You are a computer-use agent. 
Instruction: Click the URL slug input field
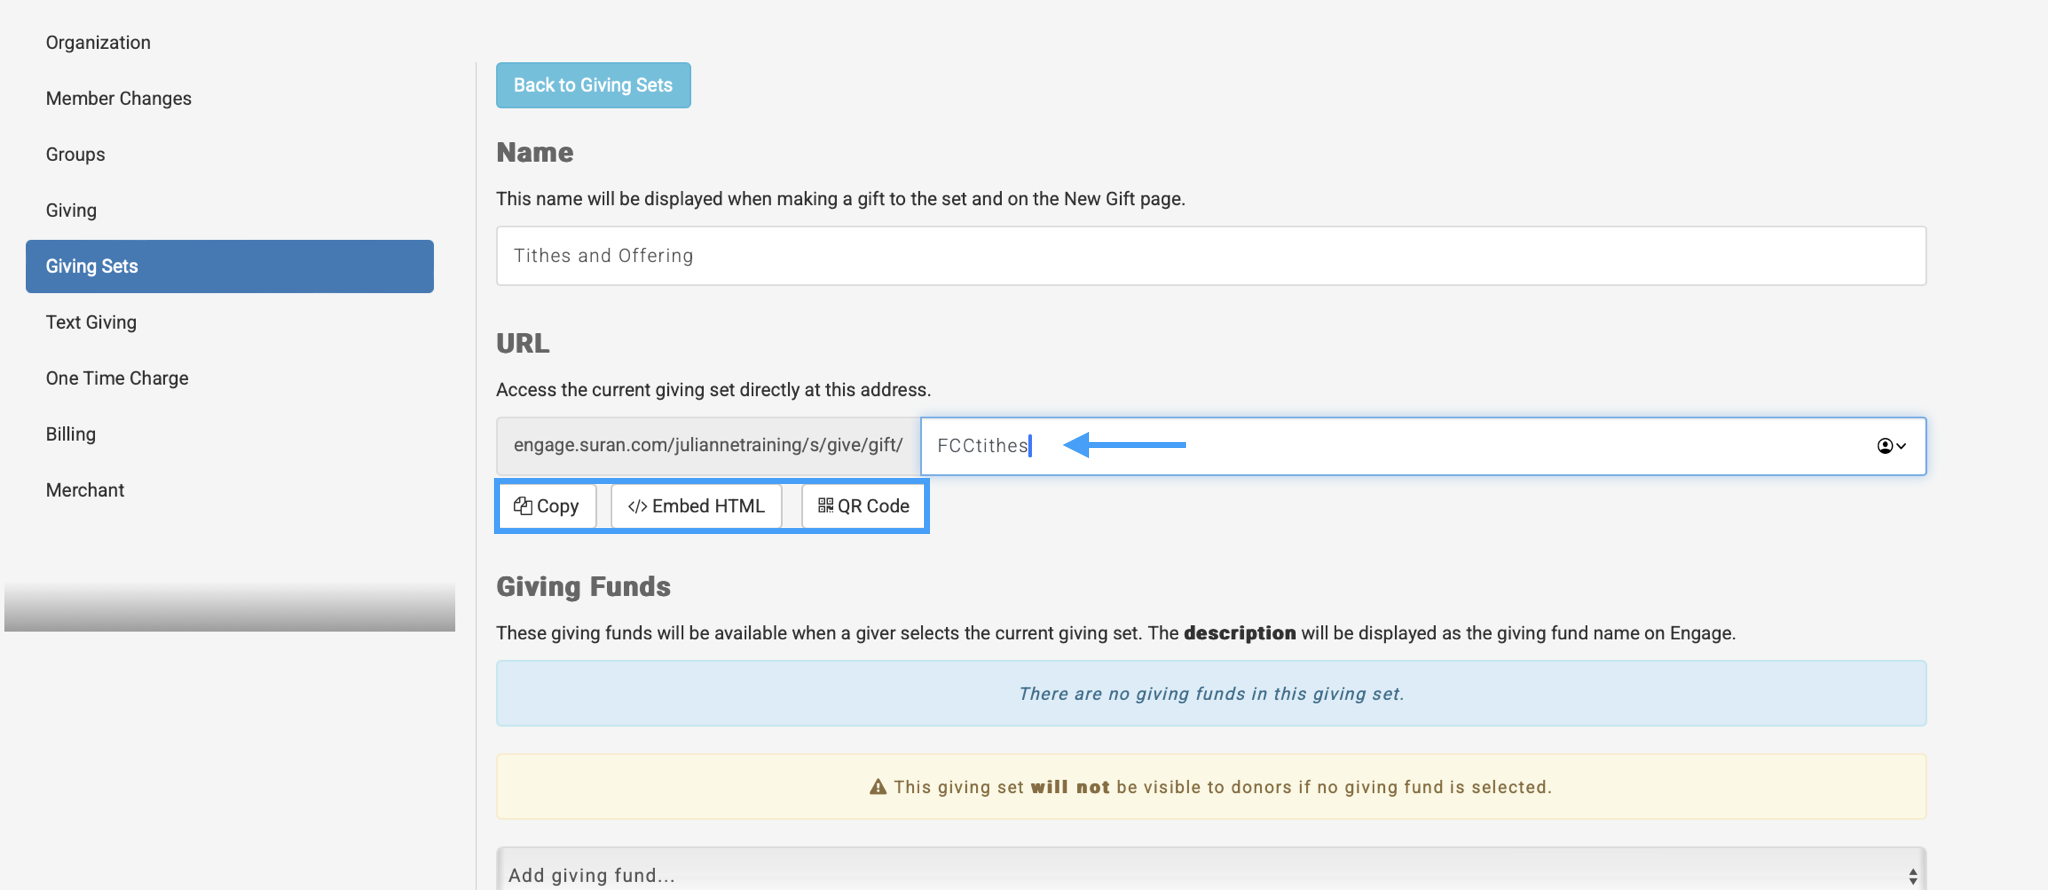(1400, 446)
